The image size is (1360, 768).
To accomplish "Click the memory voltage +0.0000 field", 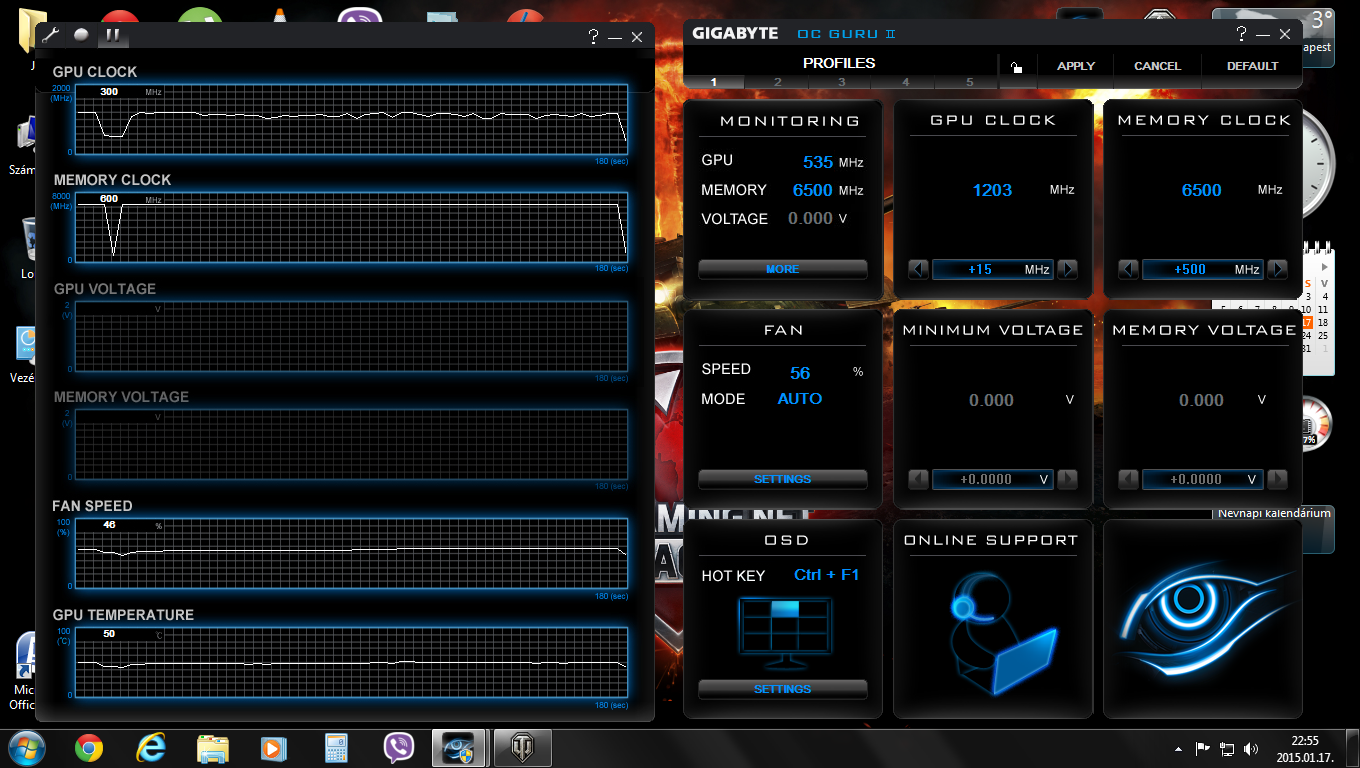I will [x=1203, y=479].
